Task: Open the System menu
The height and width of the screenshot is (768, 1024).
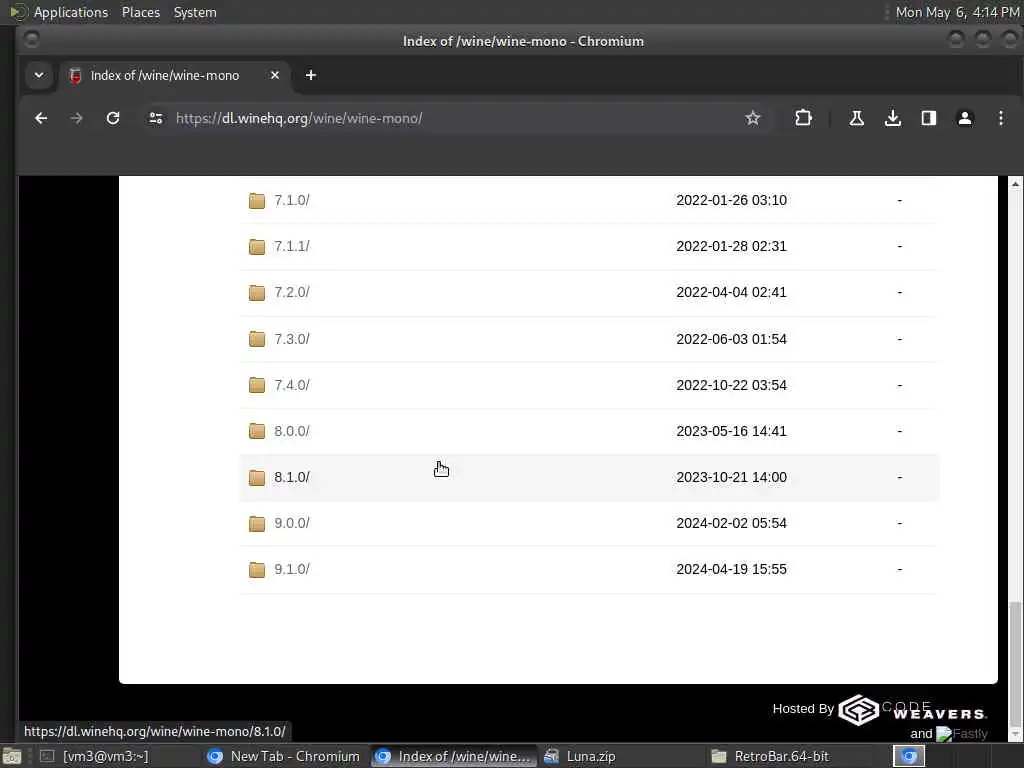Action: (195, 12)
